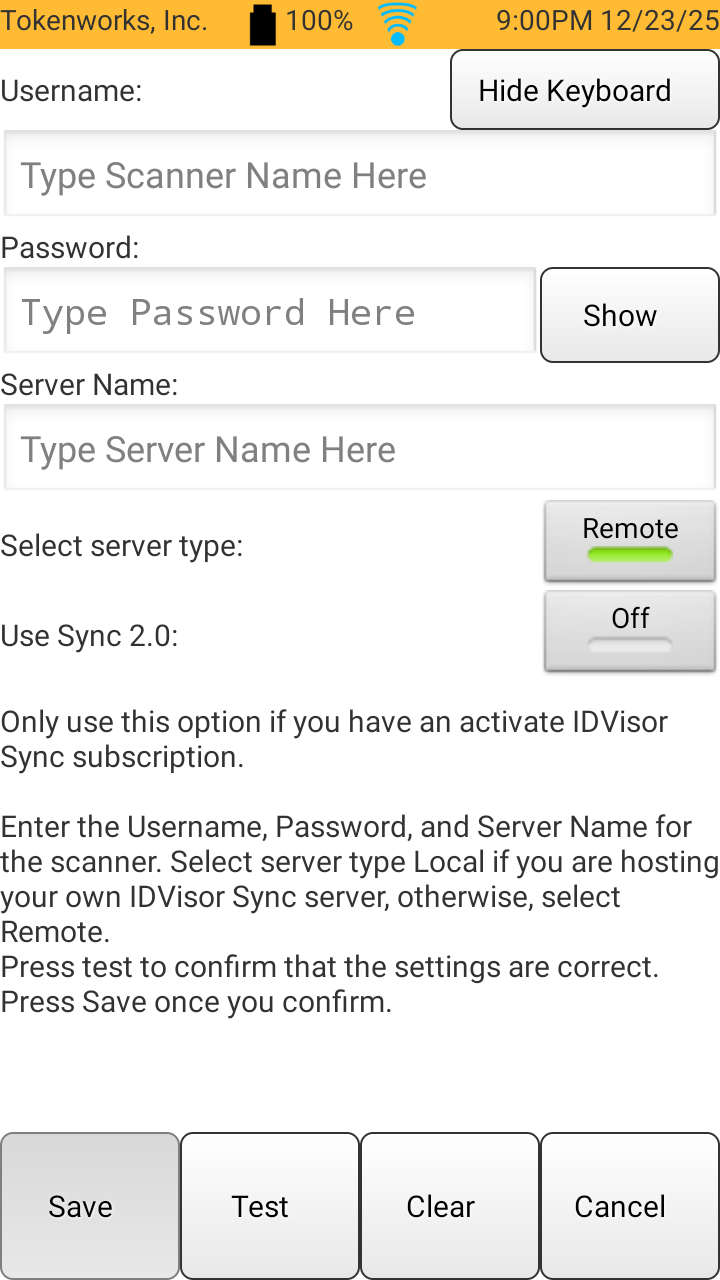The width and height of the screenshot is (720, 1280).
Task: Save the sync settings
Action: point(90,1206)
